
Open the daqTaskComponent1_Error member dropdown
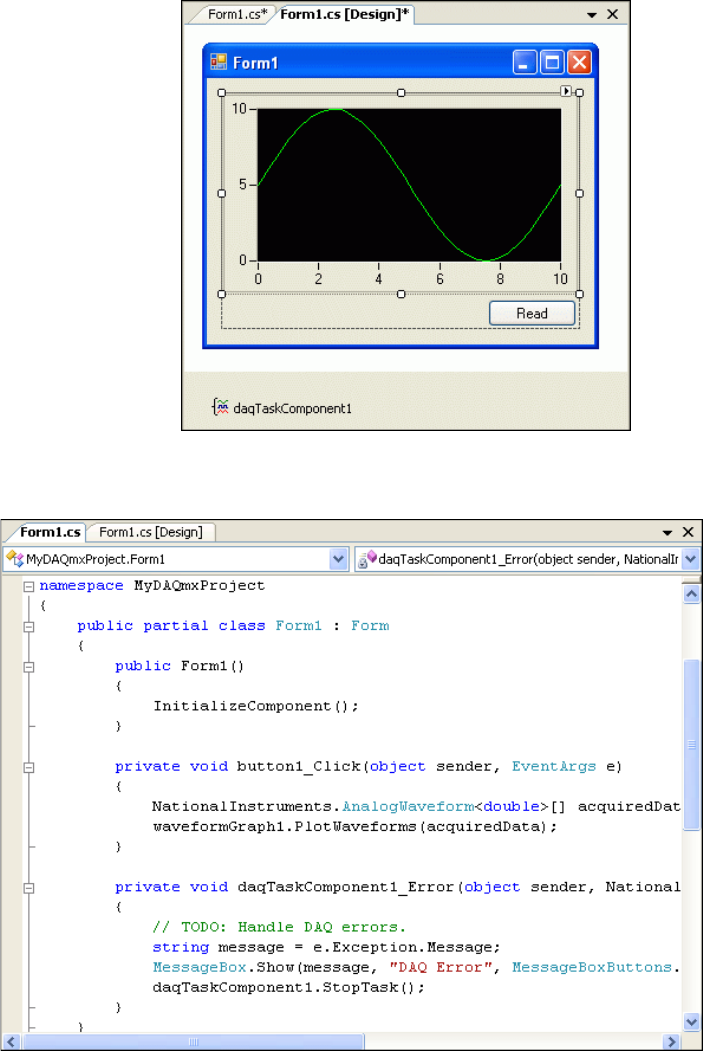click(x=691, y=559)
